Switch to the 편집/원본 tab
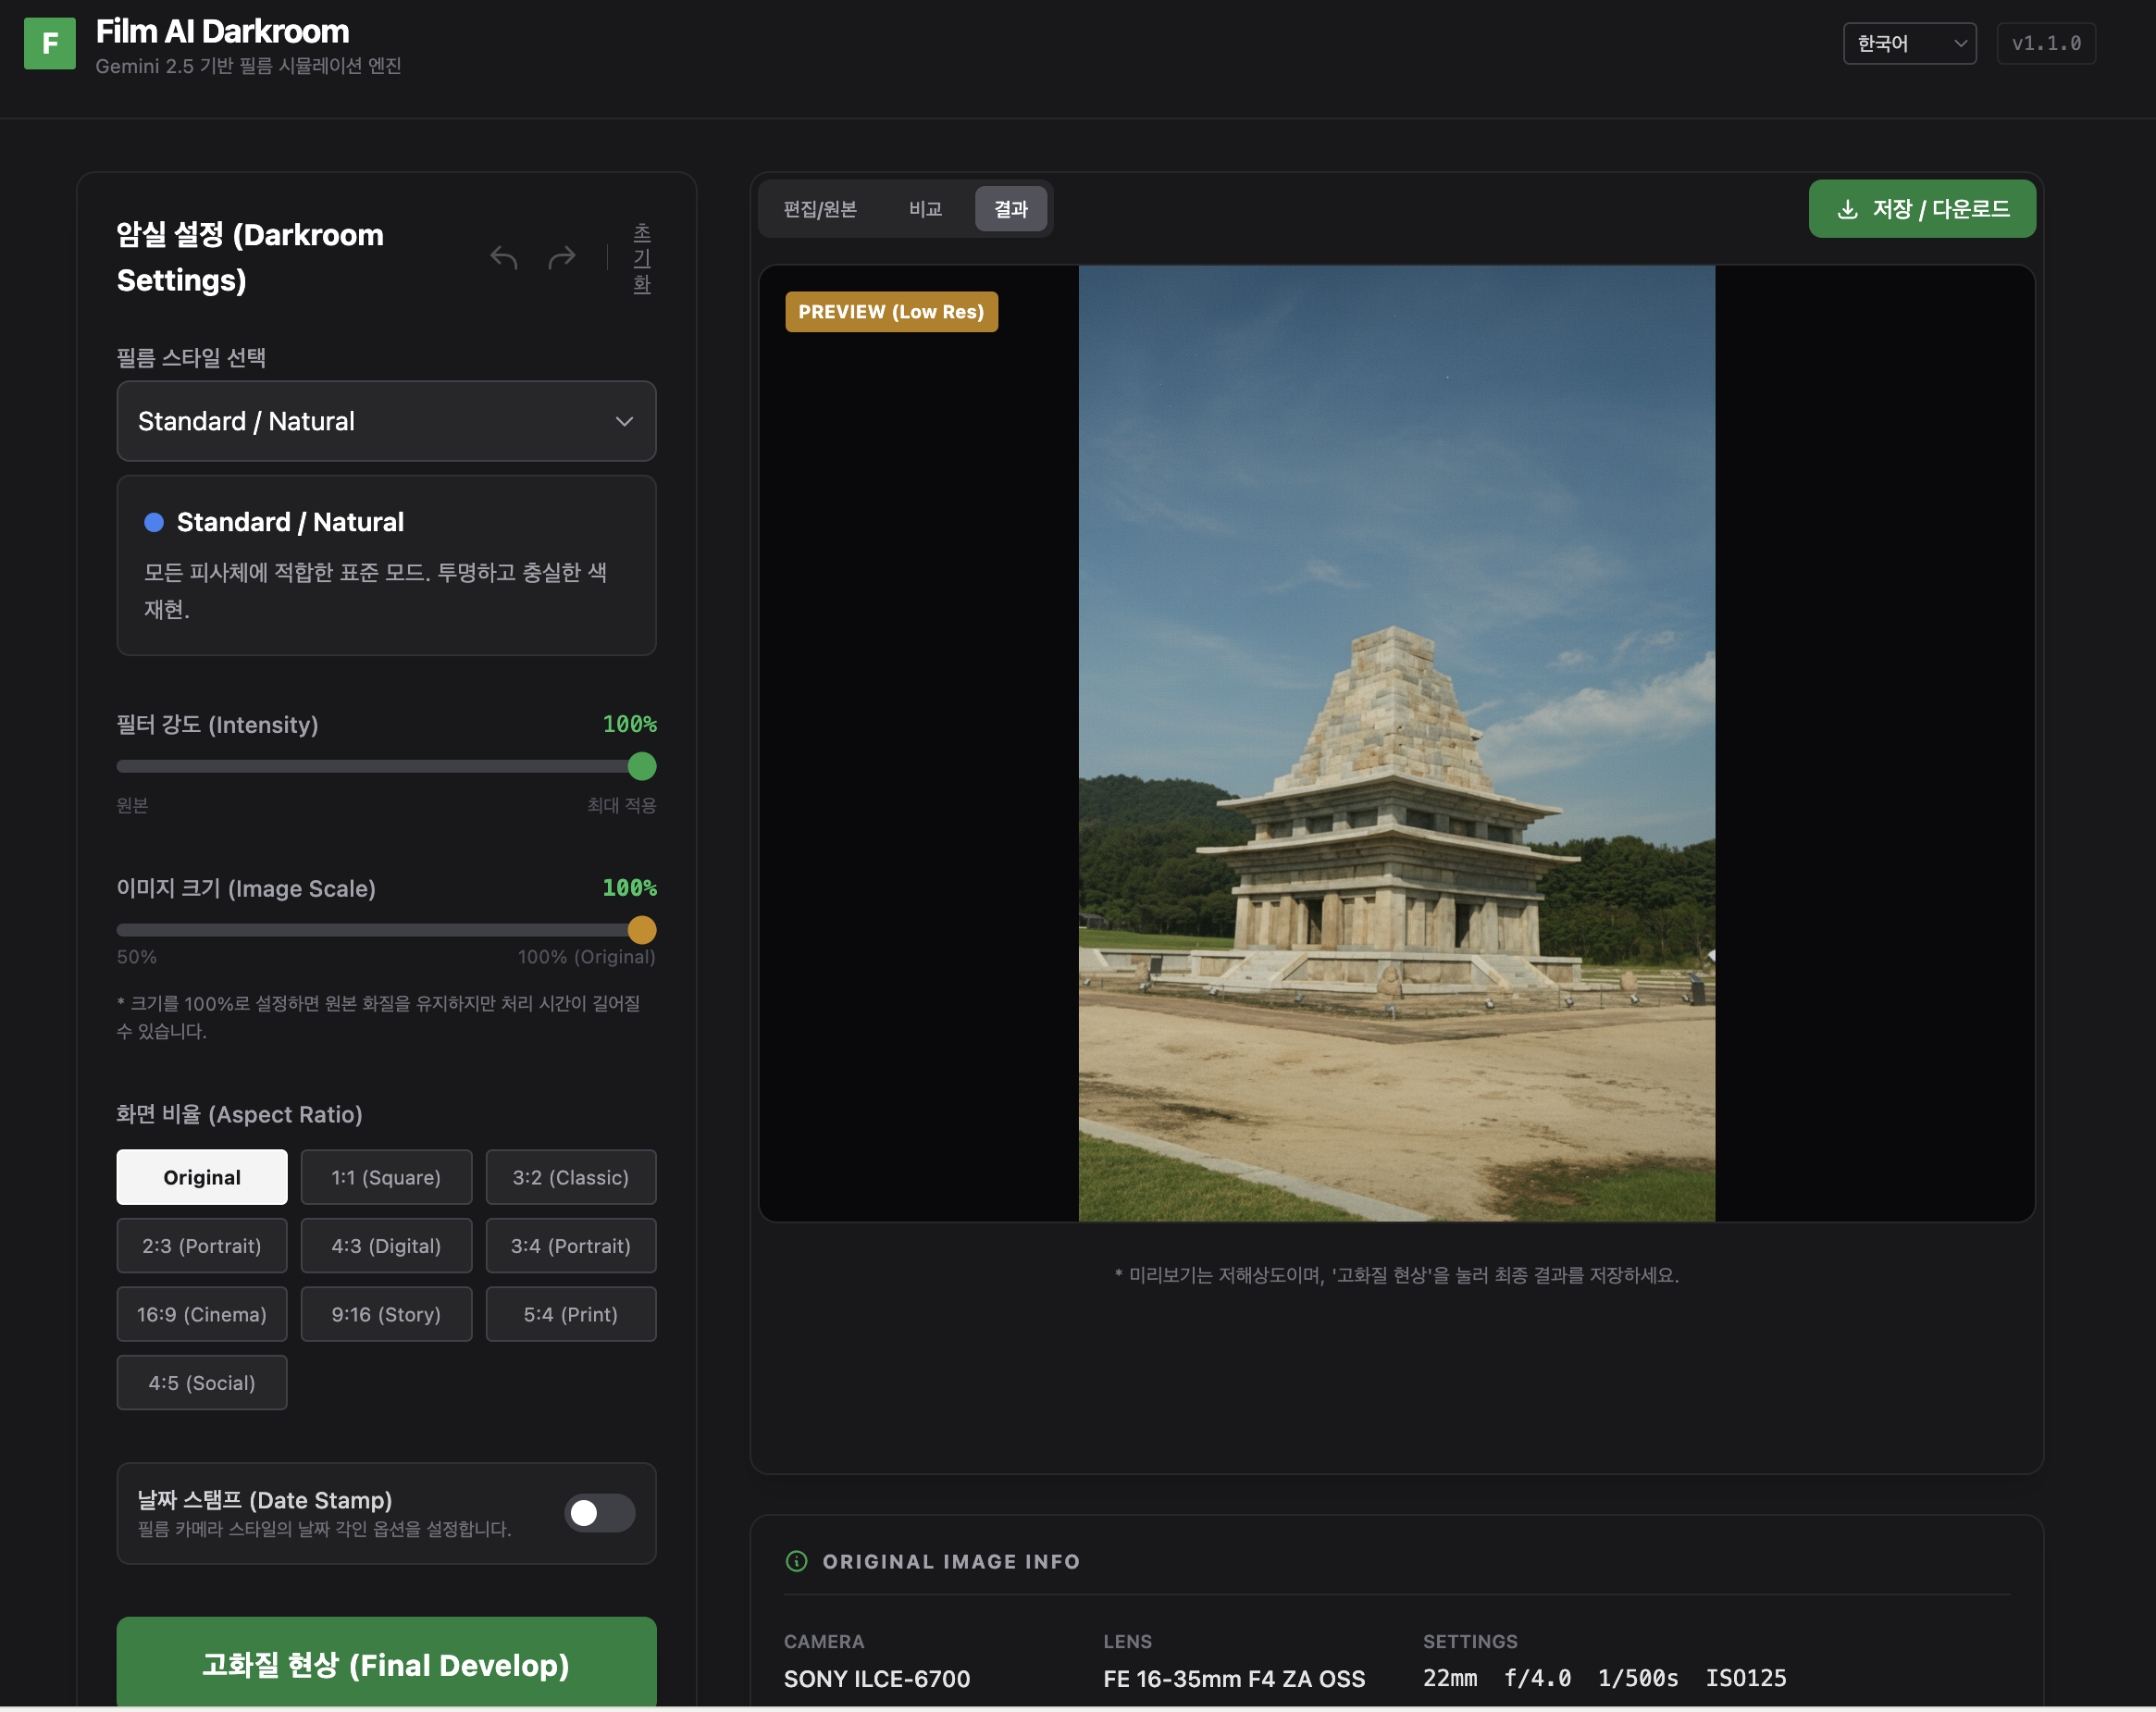This screenshot has height=1712, width=2156. tap(819, 209)
